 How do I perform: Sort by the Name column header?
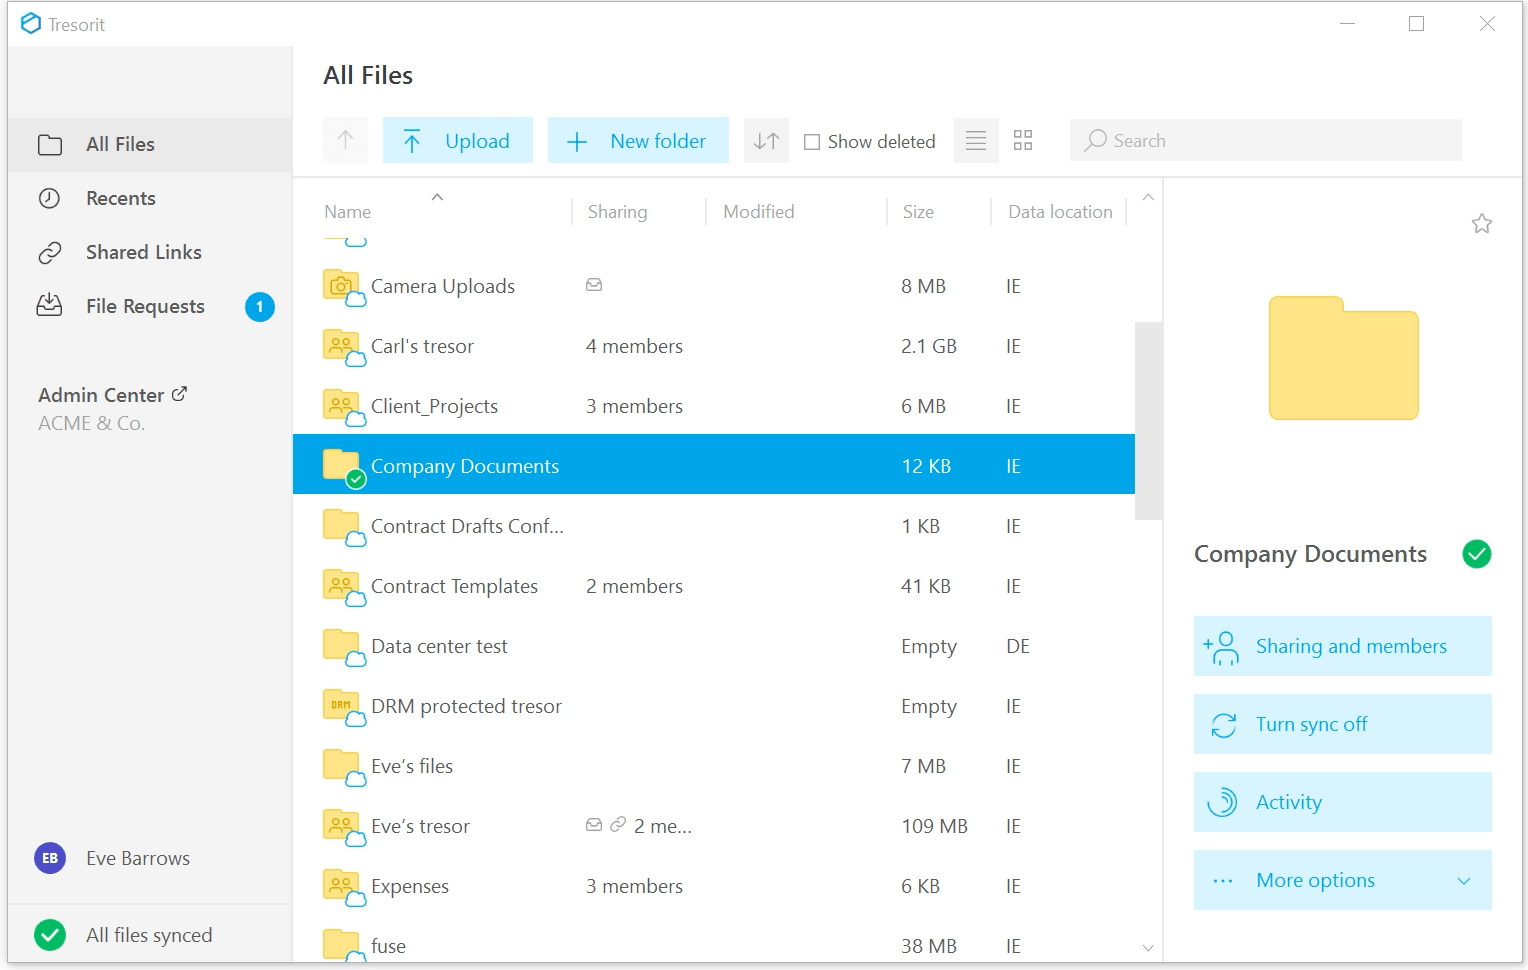(347, 212)
